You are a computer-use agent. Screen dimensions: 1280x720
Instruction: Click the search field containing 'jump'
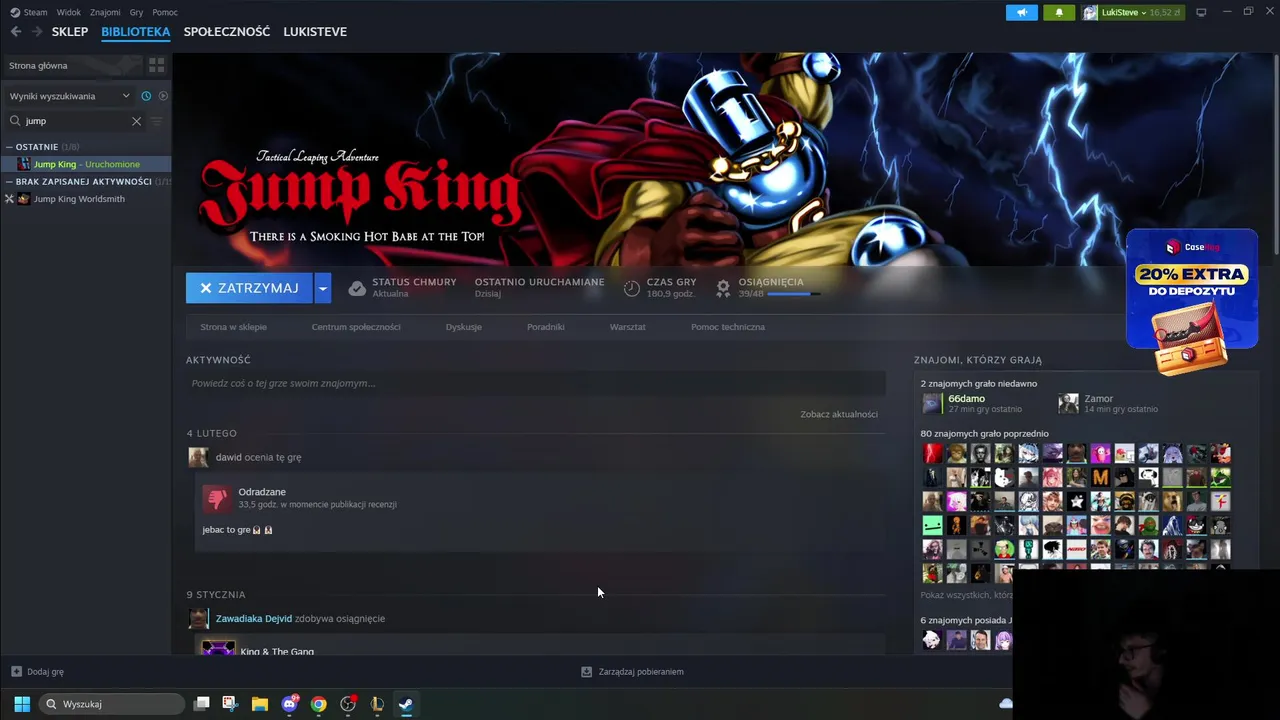(x=75, y=121)
